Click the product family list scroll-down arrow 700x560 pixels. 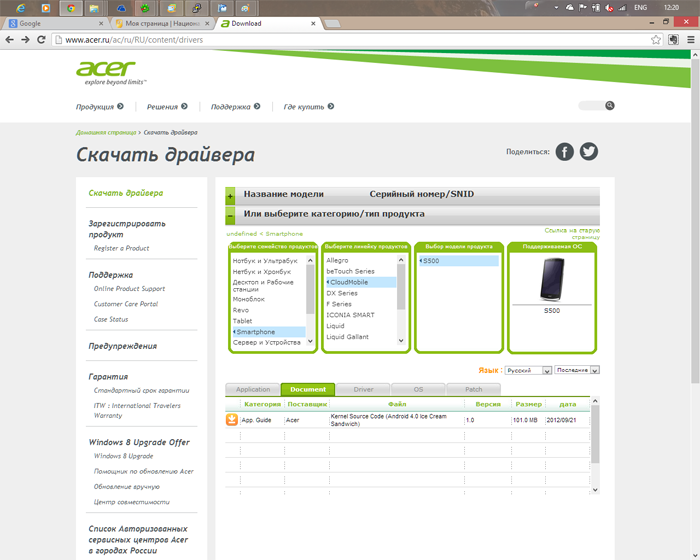click(310, 341)
